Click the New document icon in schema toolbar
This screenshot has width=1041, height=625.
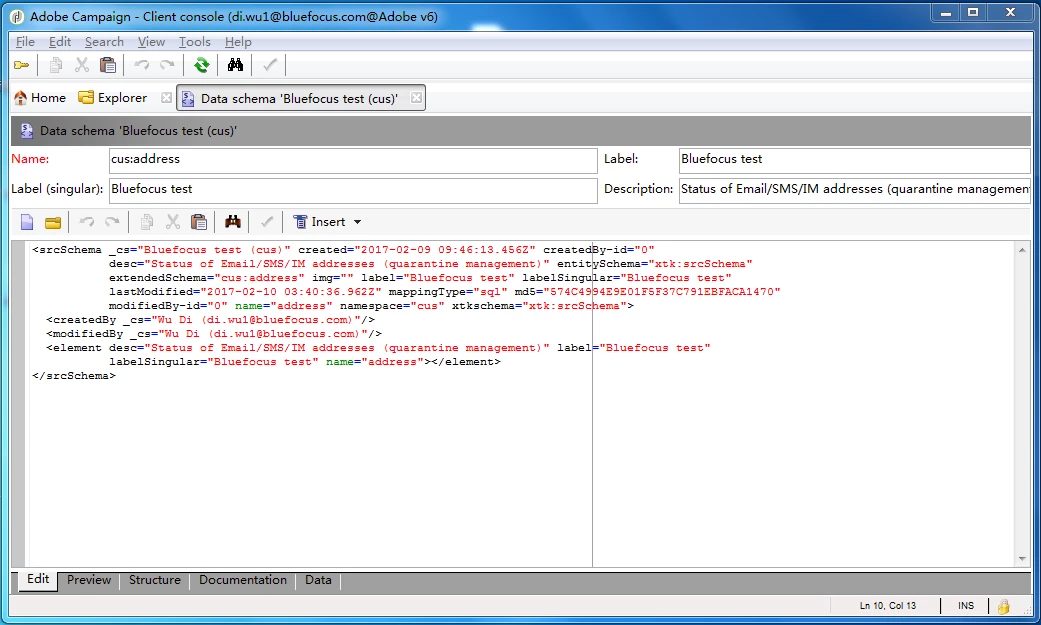tap(27, 222)
